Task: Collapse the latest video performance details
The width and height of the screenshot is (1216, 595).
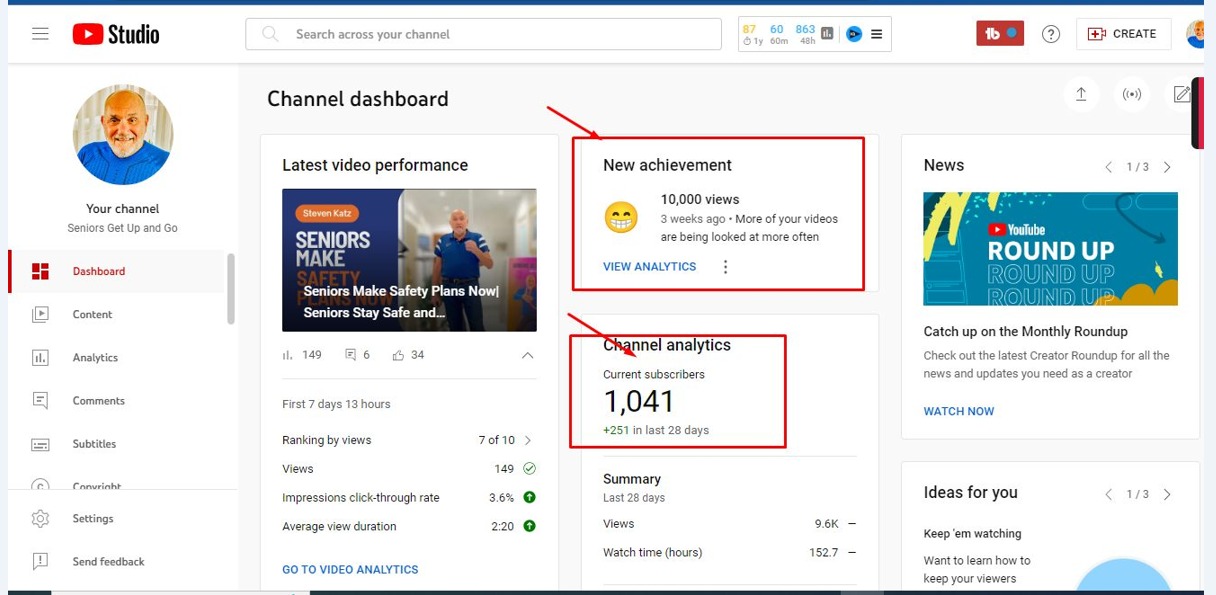Action: click(x=528, y=355)
